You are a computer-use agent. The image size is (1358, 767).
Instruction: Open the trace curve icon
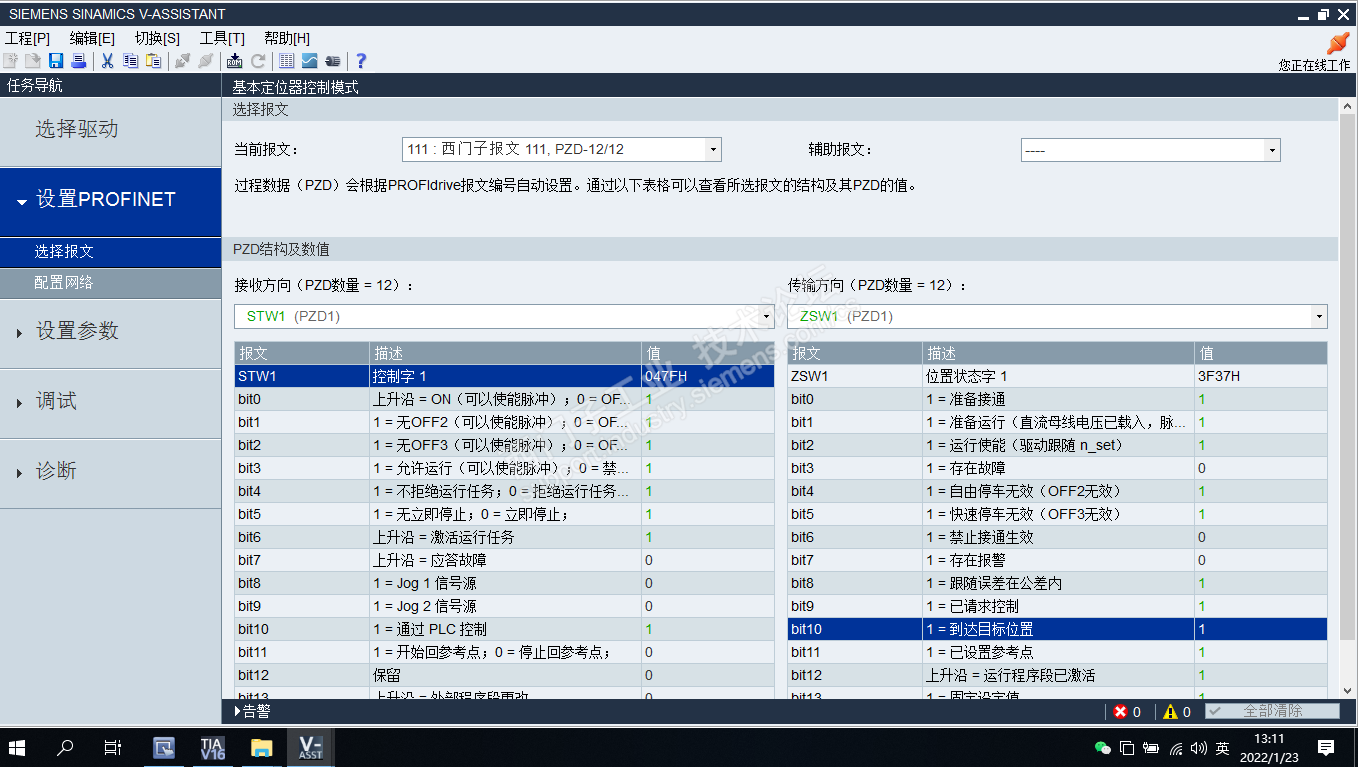click(x=310, y=61)
